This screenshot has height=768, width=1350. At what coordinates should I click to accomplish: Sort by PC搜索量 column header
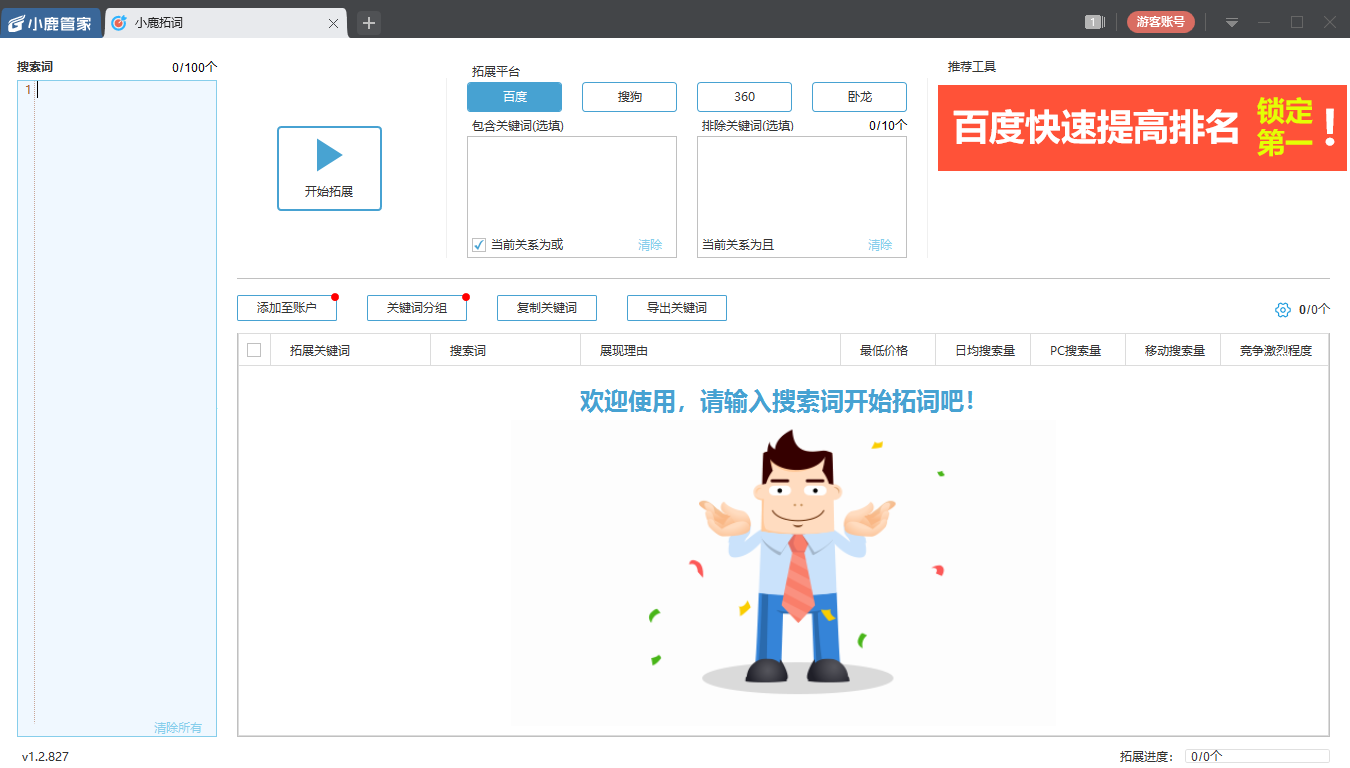pos(1078,350)
